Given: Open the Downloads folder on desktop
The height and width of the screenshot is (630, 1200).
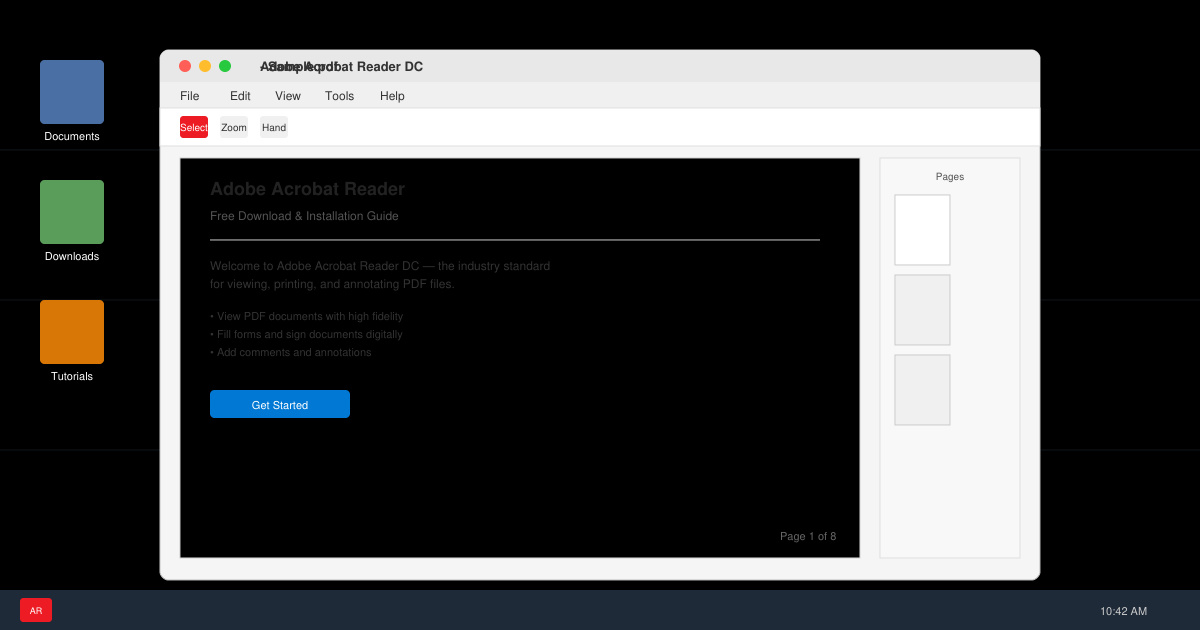Looking at the screenshot, I should (72, 212).
